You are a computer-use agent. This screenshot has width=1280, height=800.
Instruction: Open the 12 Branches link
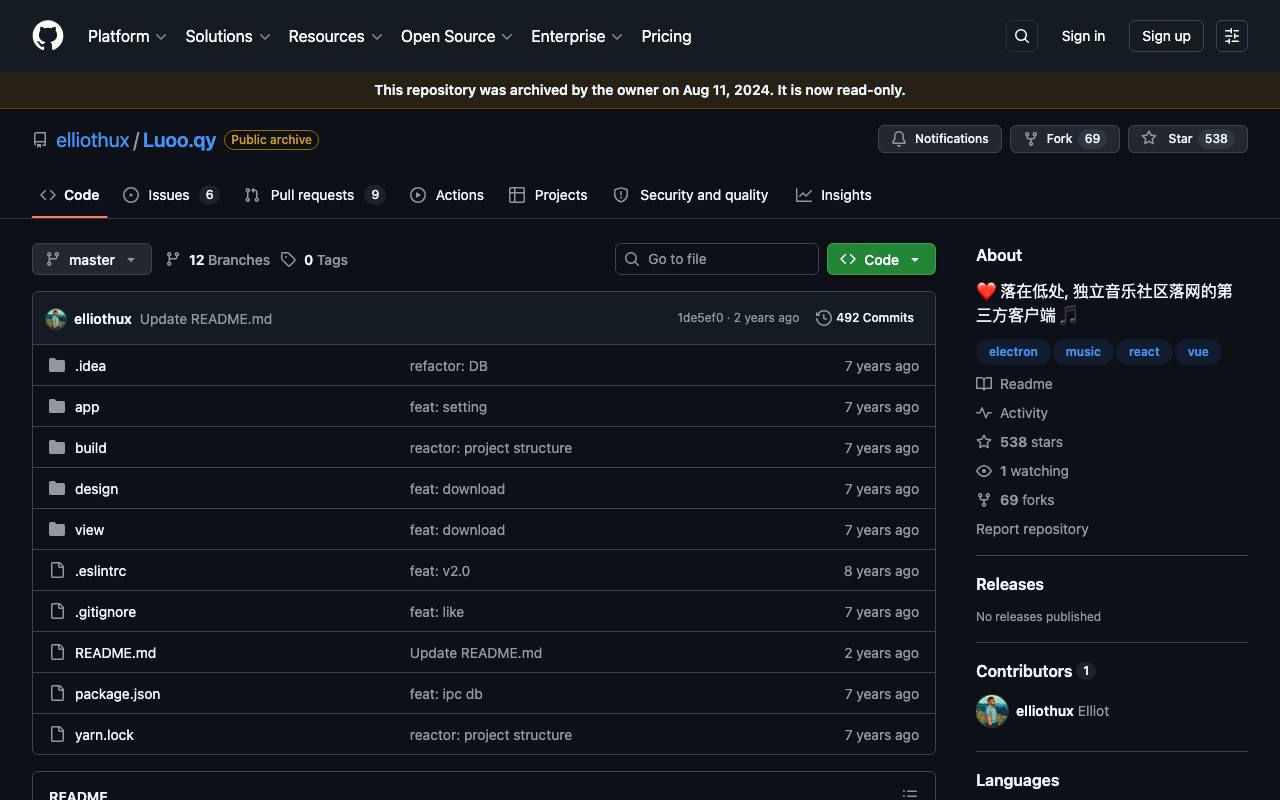pos(218,260)
